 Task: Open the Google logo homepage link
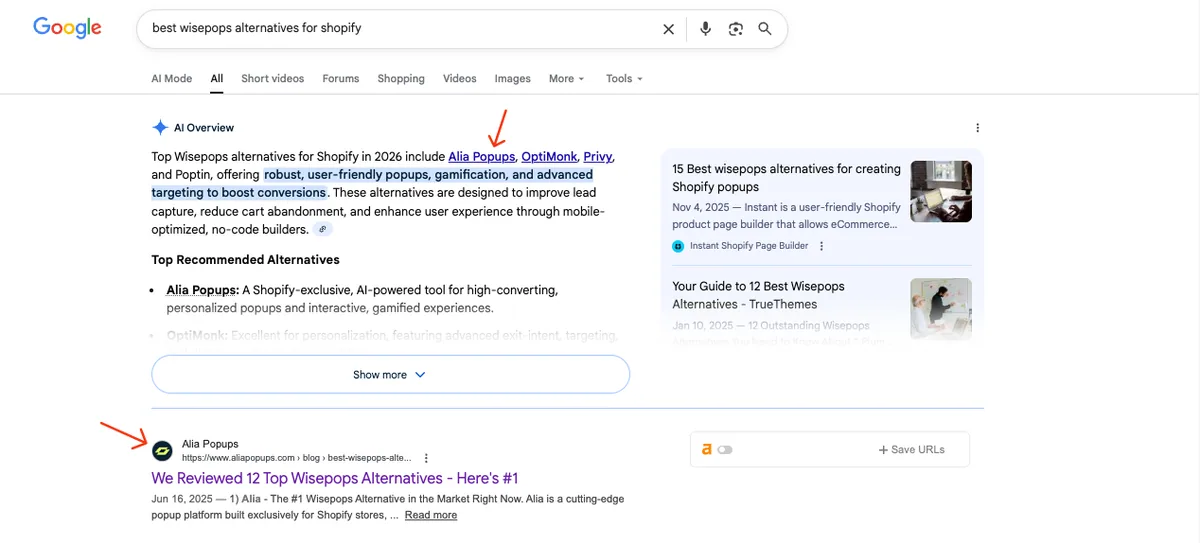pyautogui.click(x=67, y=28)
